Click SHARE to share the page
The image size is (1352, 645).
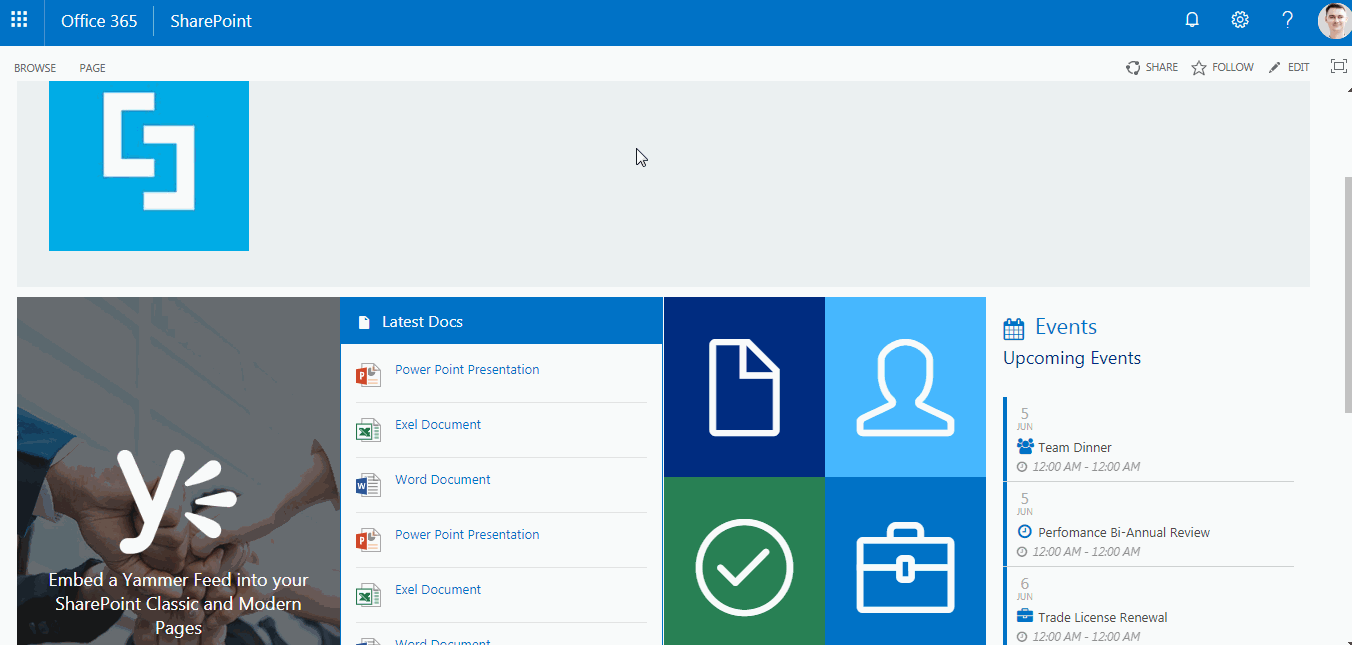1152,66
